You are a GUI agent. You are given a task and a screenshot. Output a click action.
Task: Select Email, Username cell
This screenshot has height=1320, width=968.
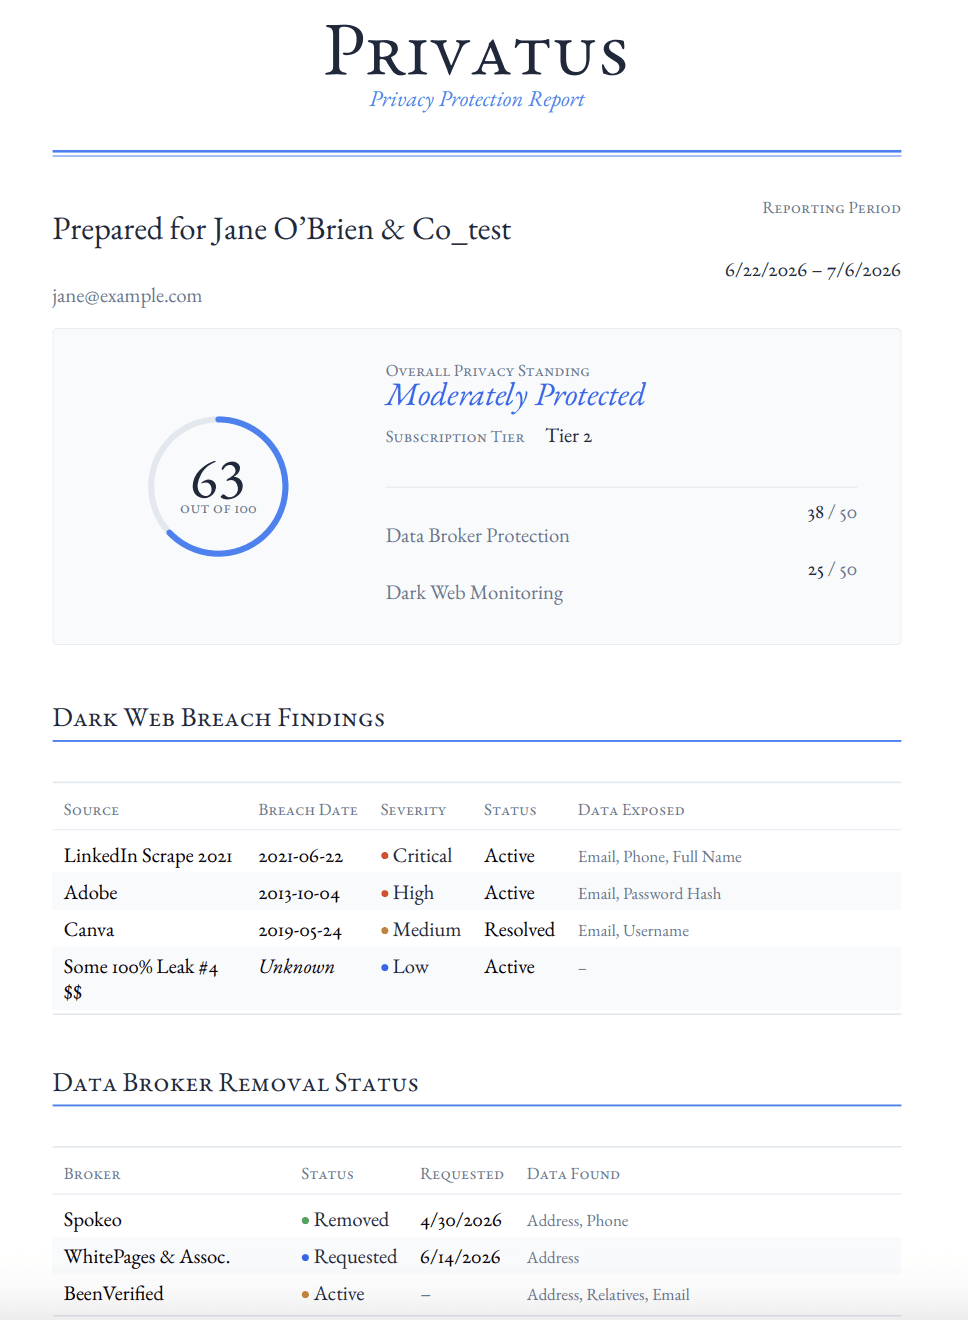(633, 931)
